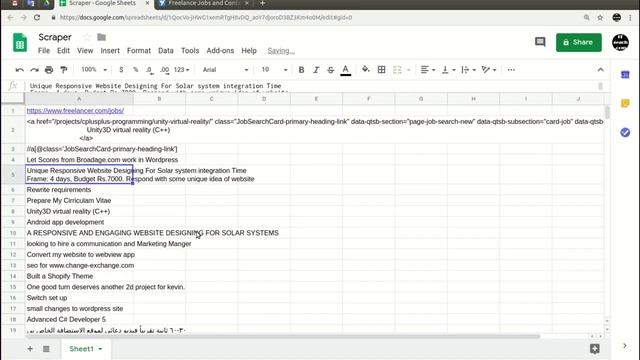Screen dimensions: 640x360
Task: Open text rotation dropdown
Action: click(489, 70)
